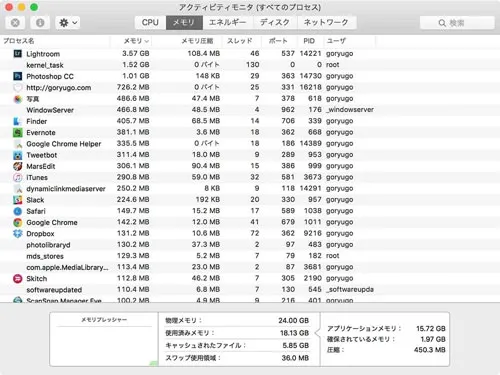Click the Slack app icon
Screen dimensions: 500x375
click(18, 200)
